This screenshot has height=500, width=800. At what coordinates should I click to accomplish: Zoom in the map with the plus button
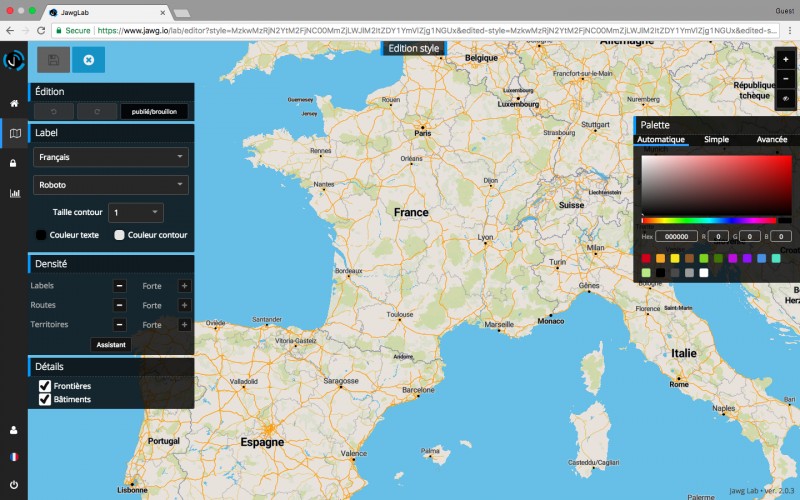[x=786, y=59]
